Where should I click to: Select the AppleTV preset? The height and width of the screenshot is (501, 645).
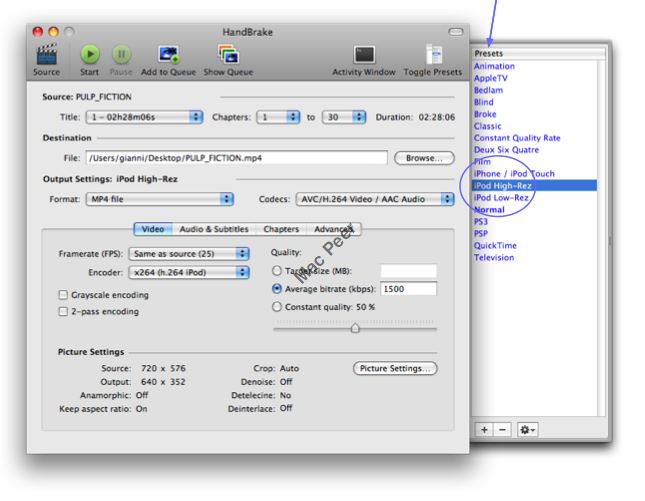(x=490, y=78)
